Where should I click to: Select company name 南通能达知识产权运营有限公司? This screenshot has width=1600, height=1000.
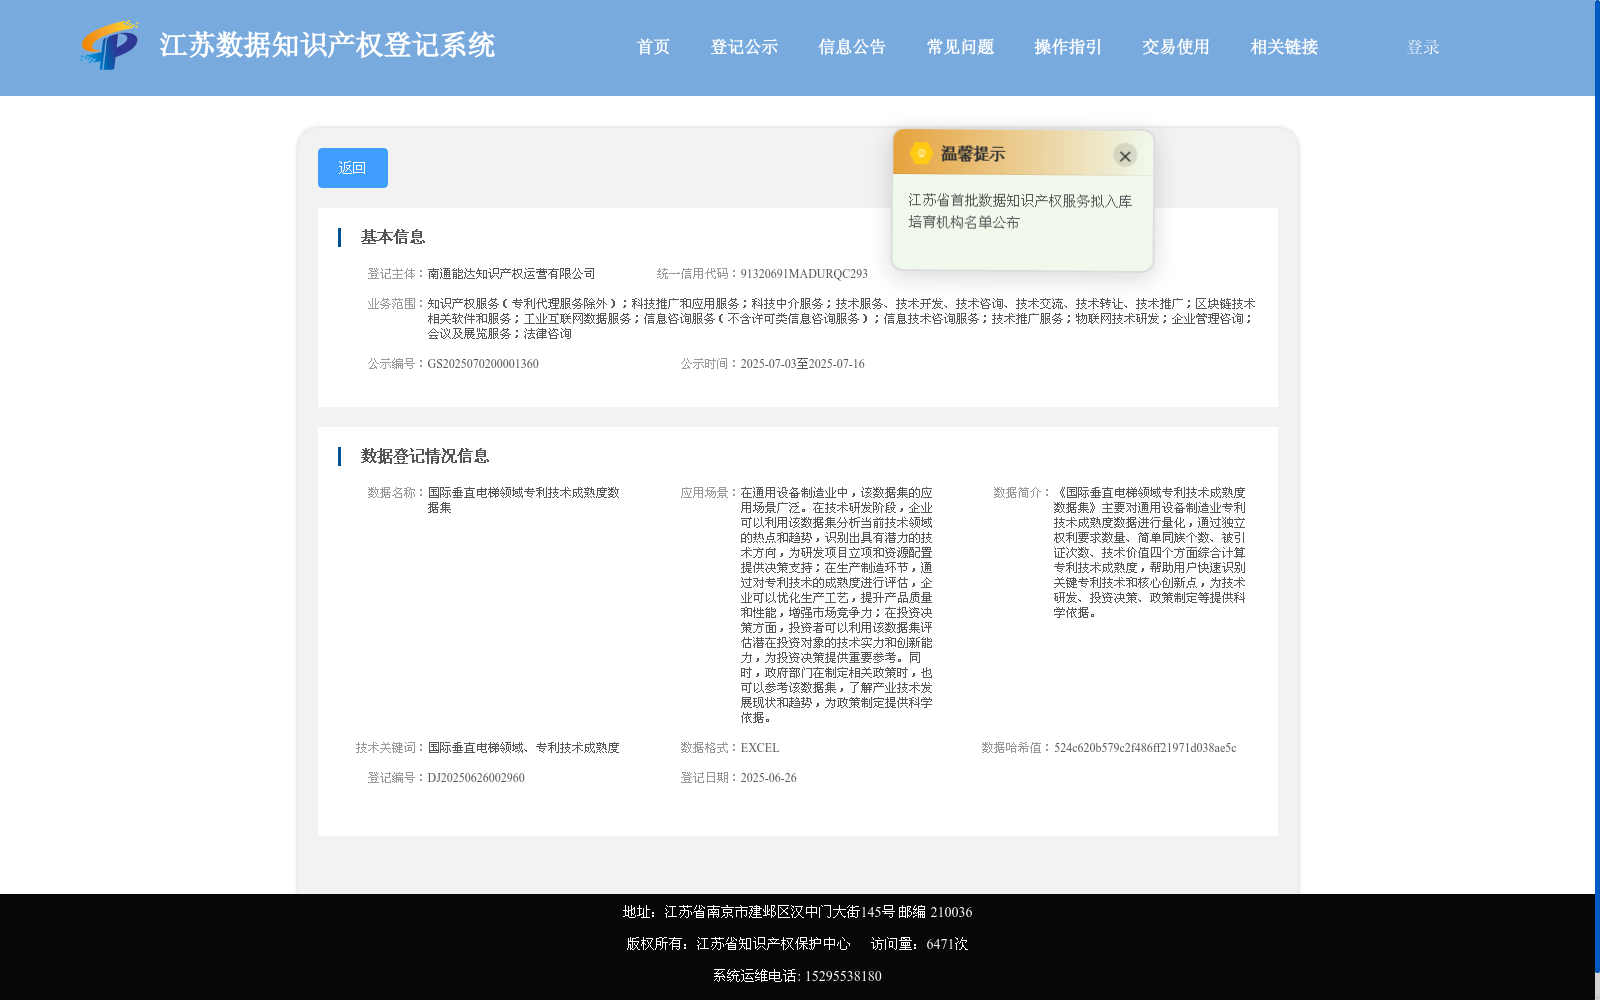(x=511, y=274)
